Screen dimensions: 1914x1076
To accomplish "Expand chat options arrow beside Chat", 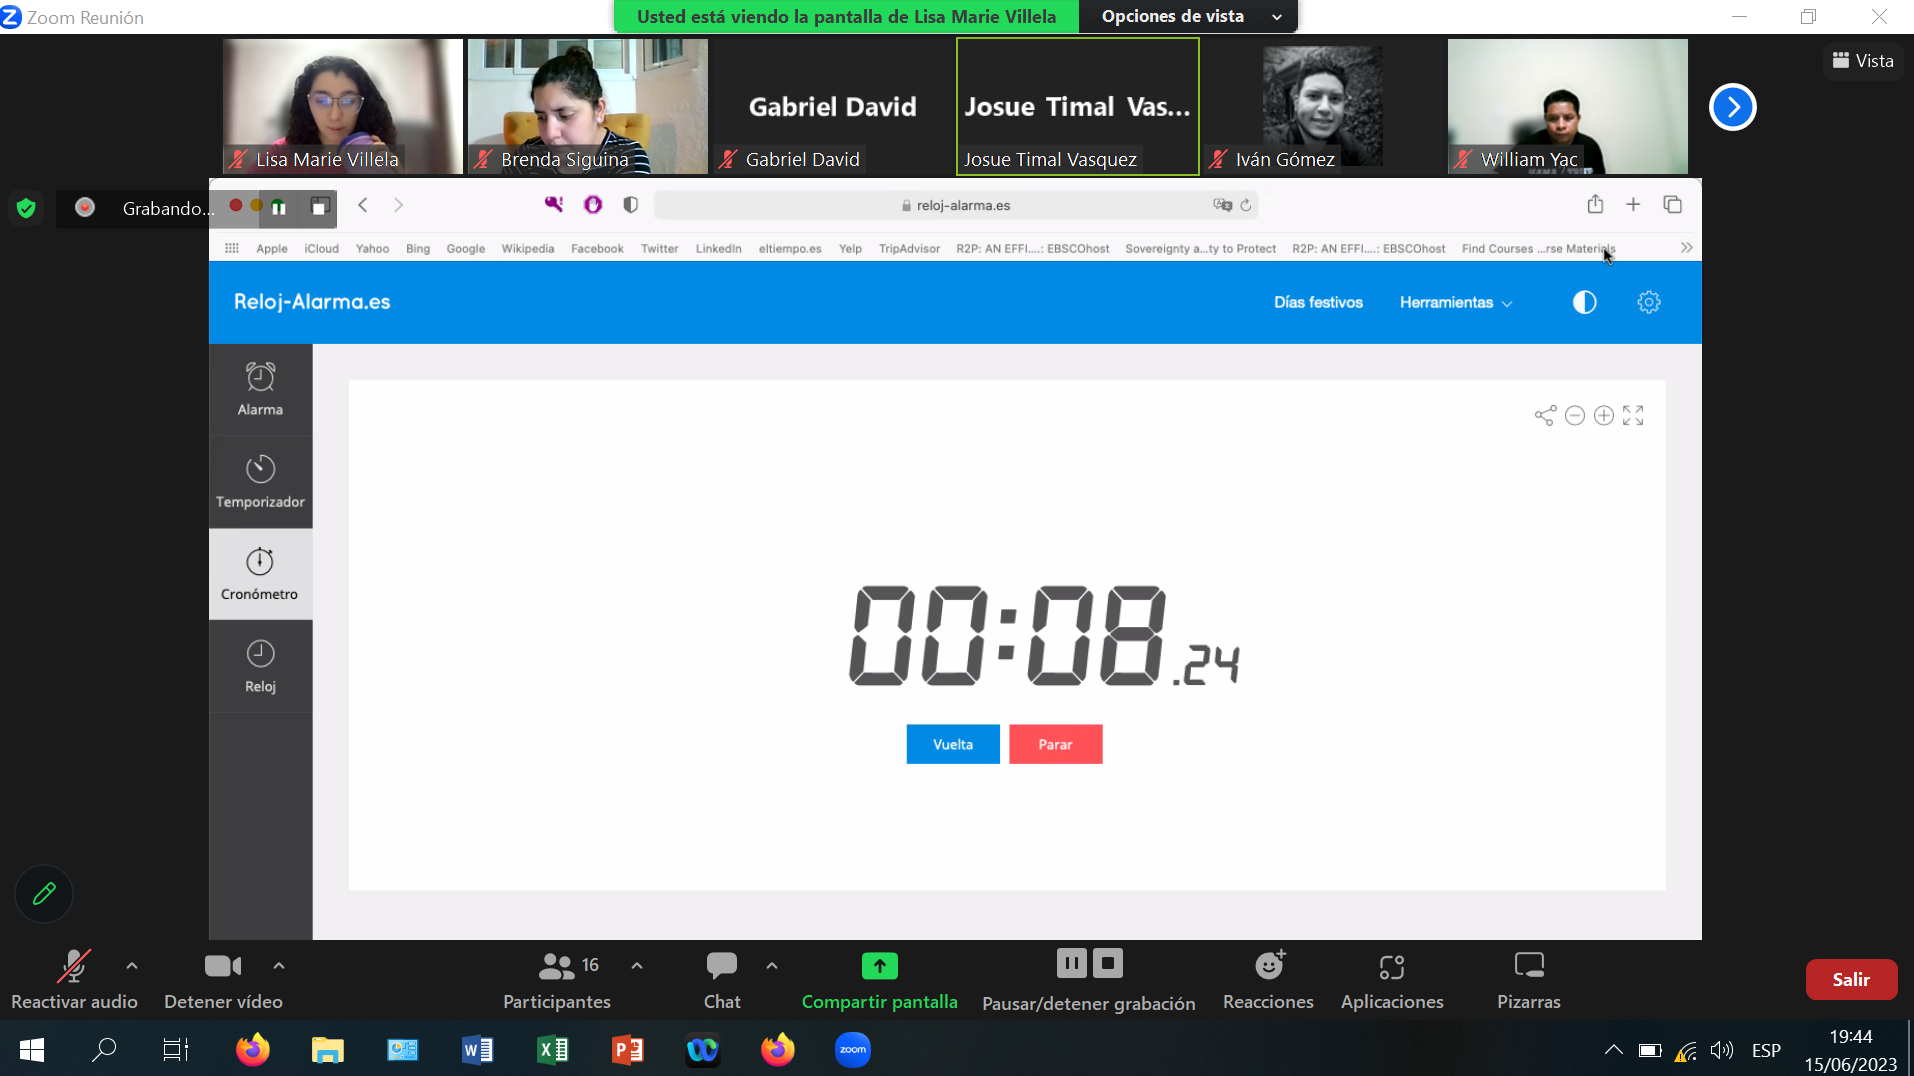I will [x=772, y=966].
